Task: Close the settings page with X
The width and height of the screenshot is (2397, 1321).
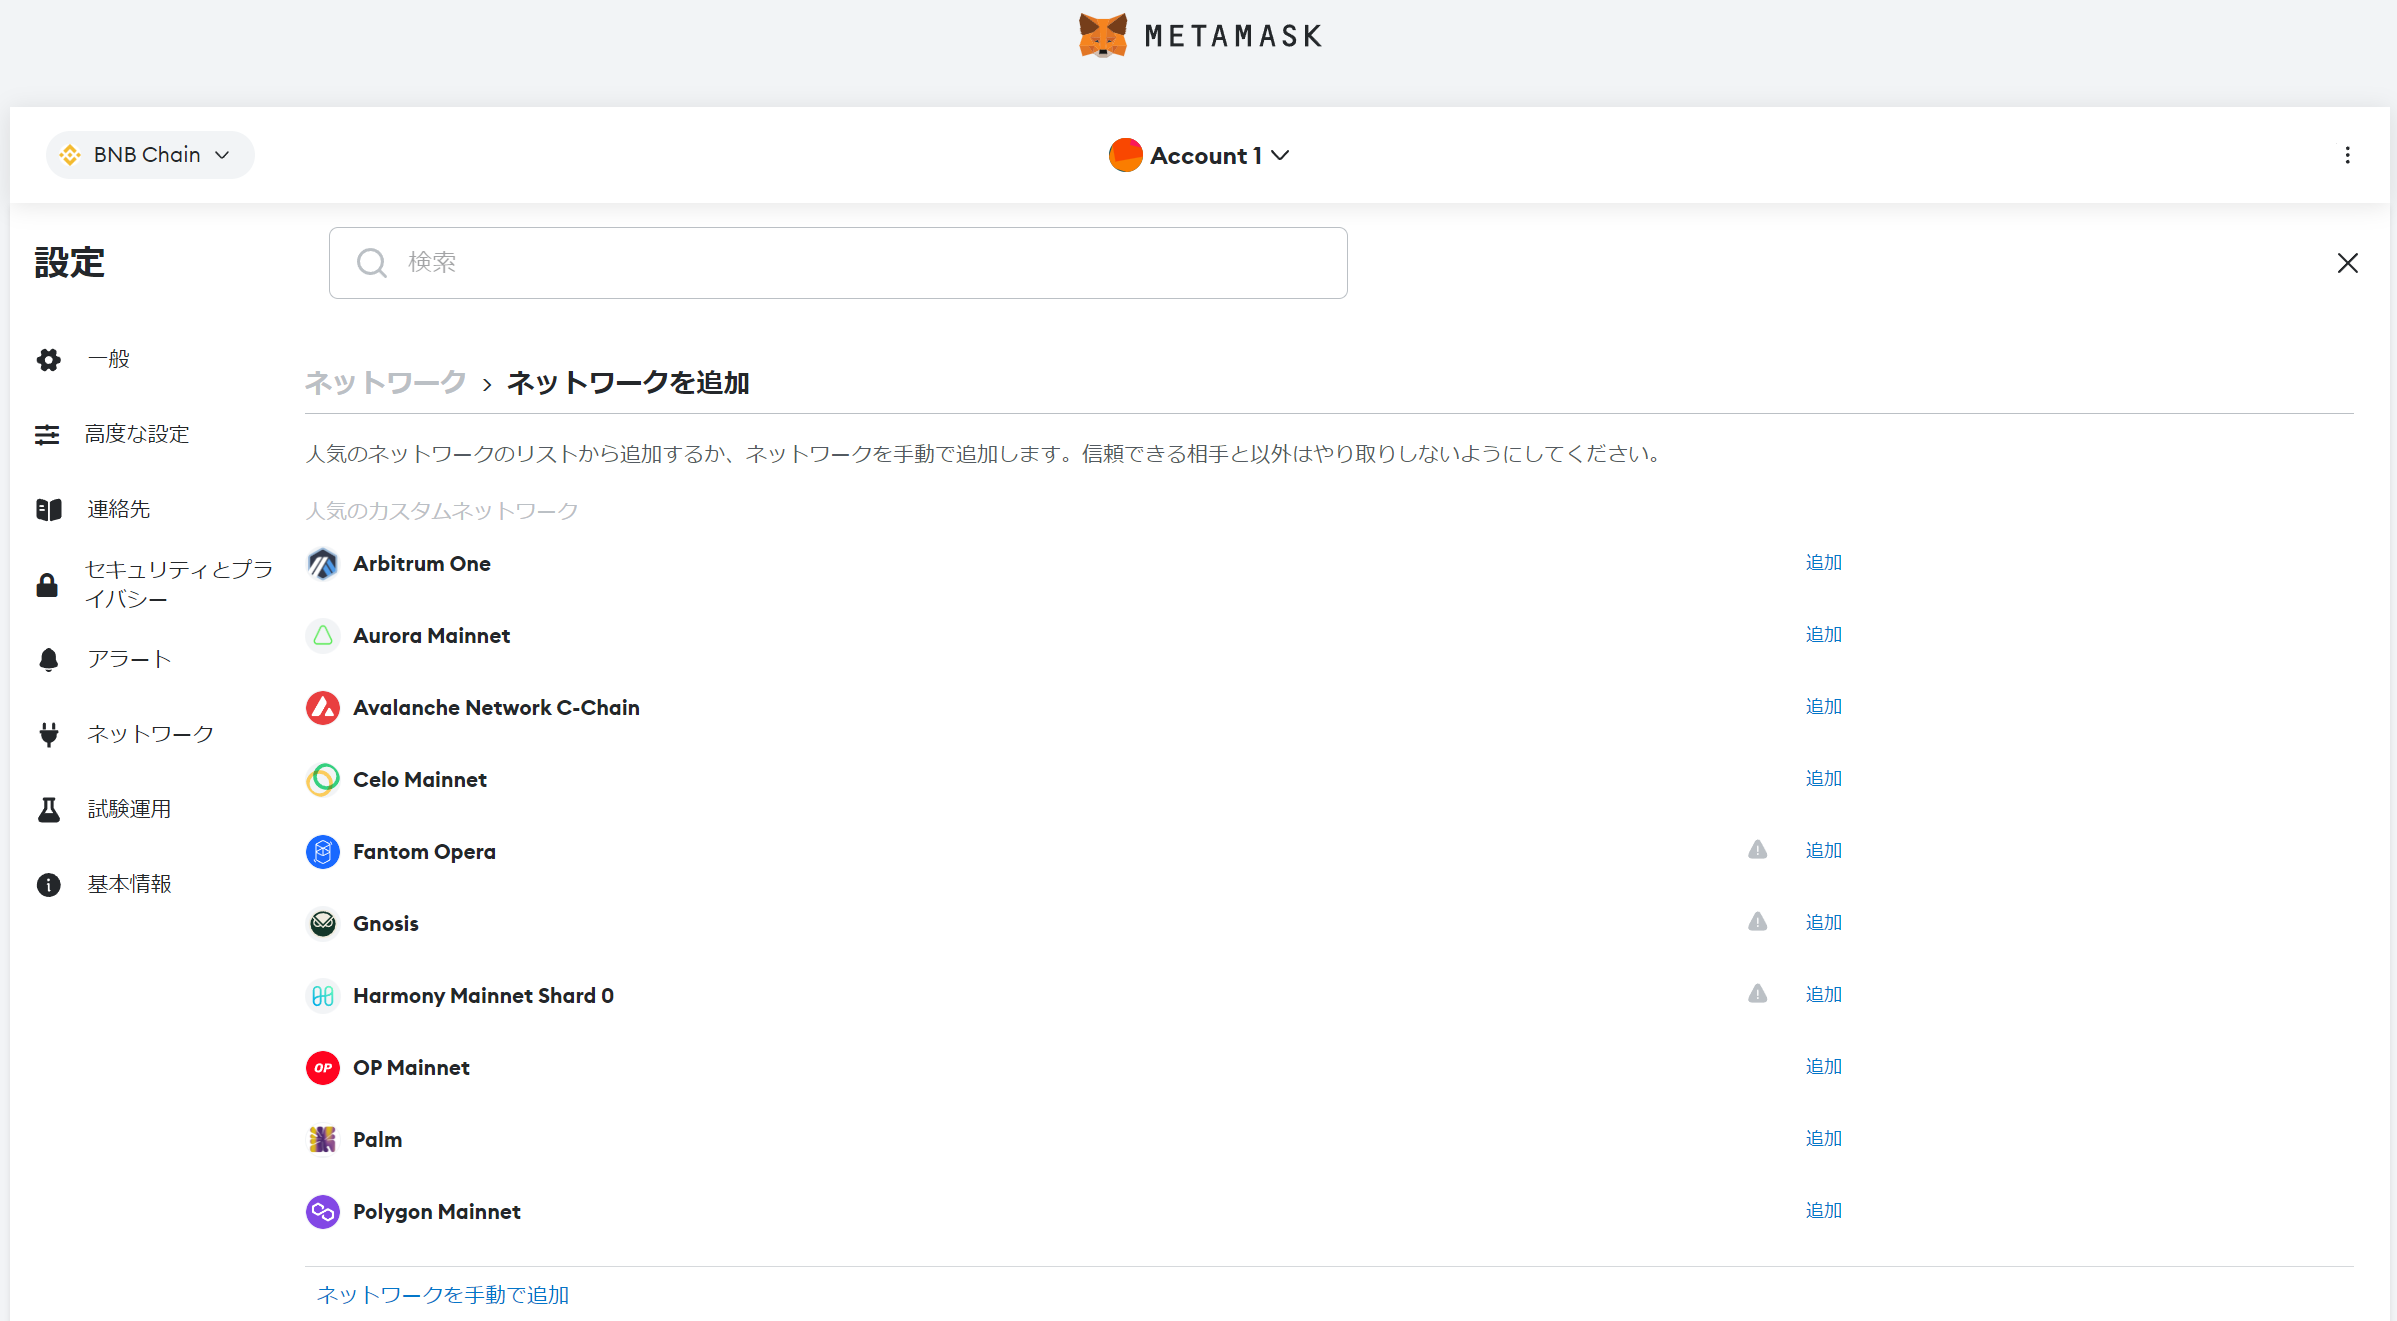Action: coord(2347,263)
